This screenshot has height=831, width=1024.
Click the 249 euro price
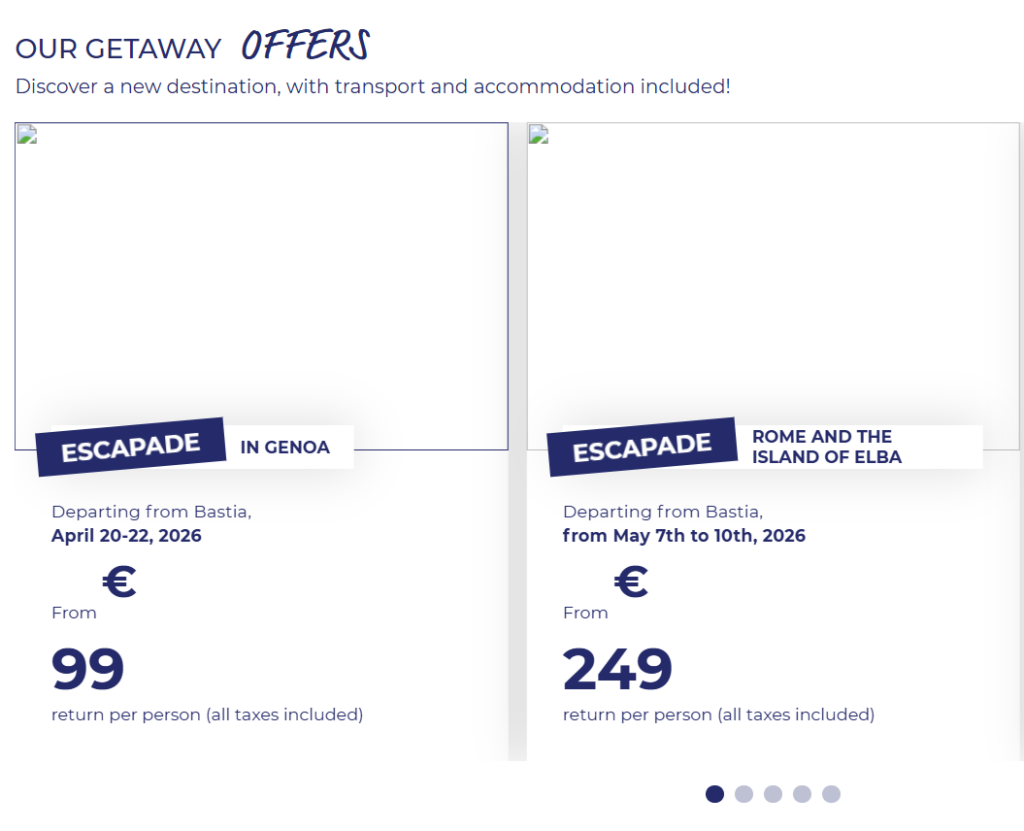tap(617, 670)
